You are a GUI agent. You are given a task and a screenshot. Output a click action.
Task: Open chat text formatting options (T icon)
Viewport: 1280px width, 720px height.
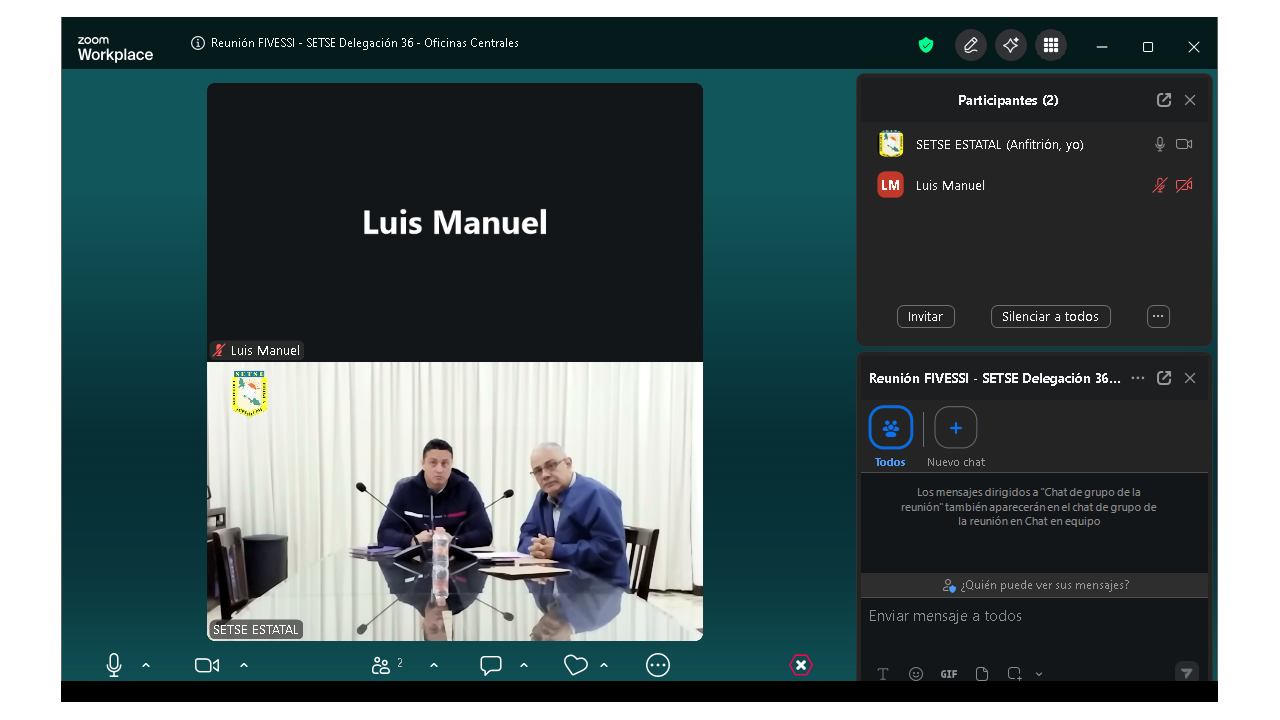point(883,674)
